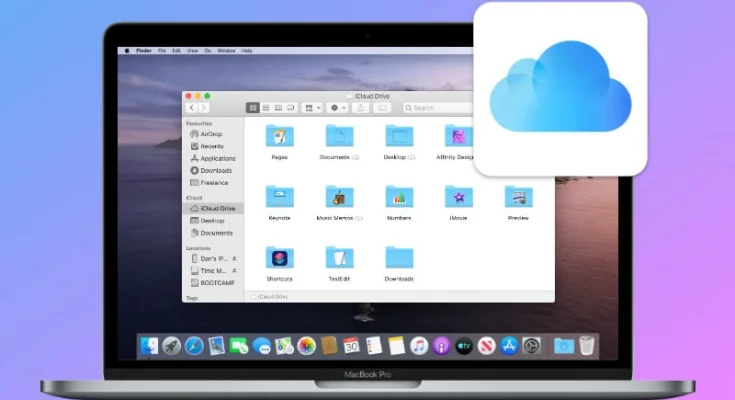
Task: Open Calendar from the Dock
Action: (351, 346)
